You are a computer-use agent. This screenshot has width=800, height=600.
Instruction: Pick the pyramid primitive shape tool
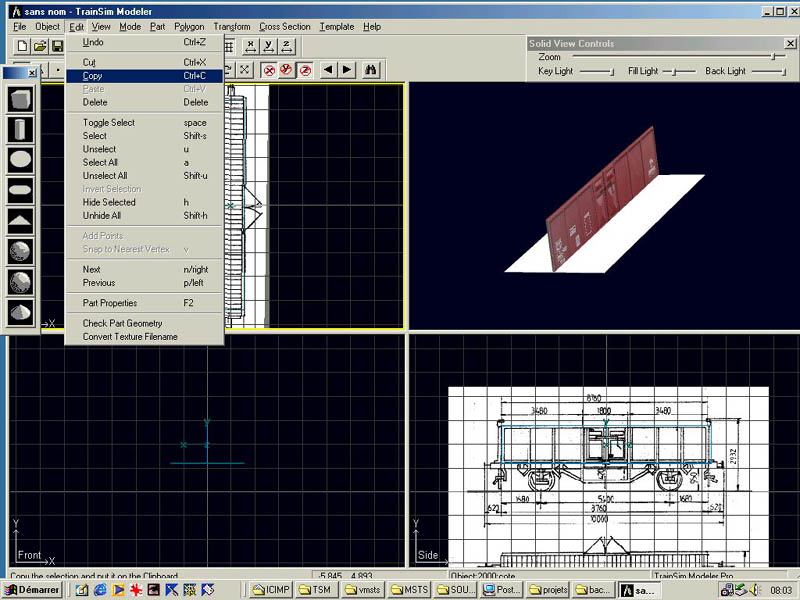click(21, 221)
